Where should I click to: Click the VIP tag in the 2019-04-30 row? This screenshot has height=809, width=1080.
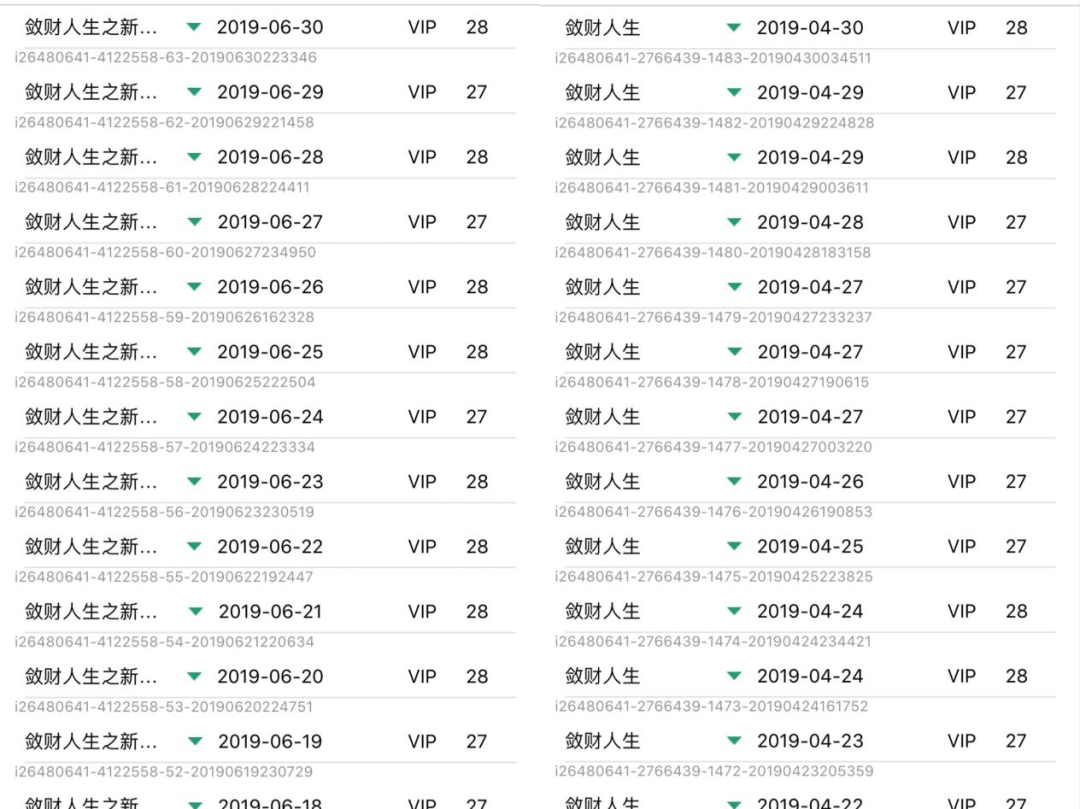pyautogui.click(x=962, y=28)
